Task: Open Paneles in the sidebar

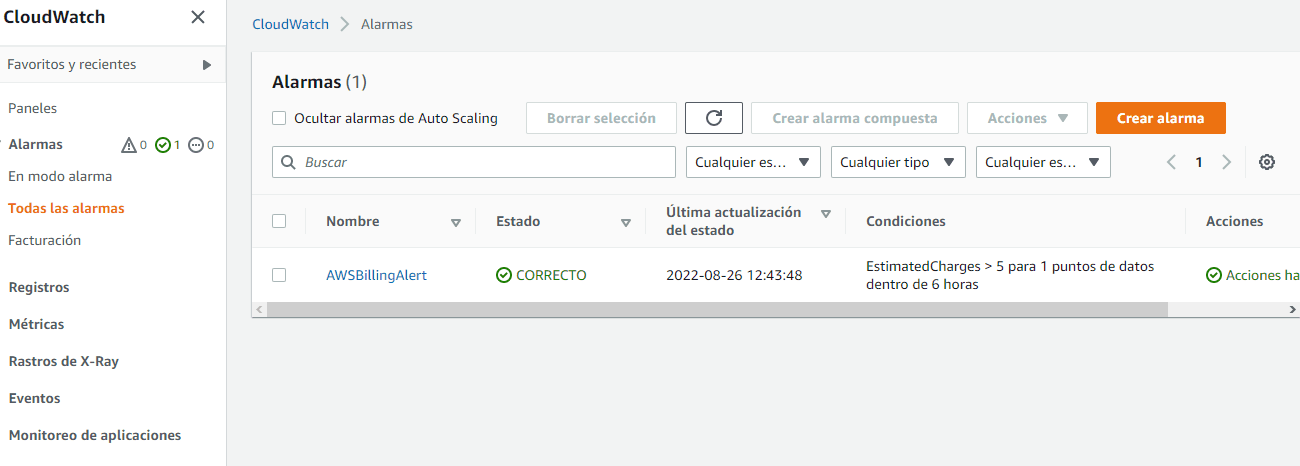Action: point(33,108)
